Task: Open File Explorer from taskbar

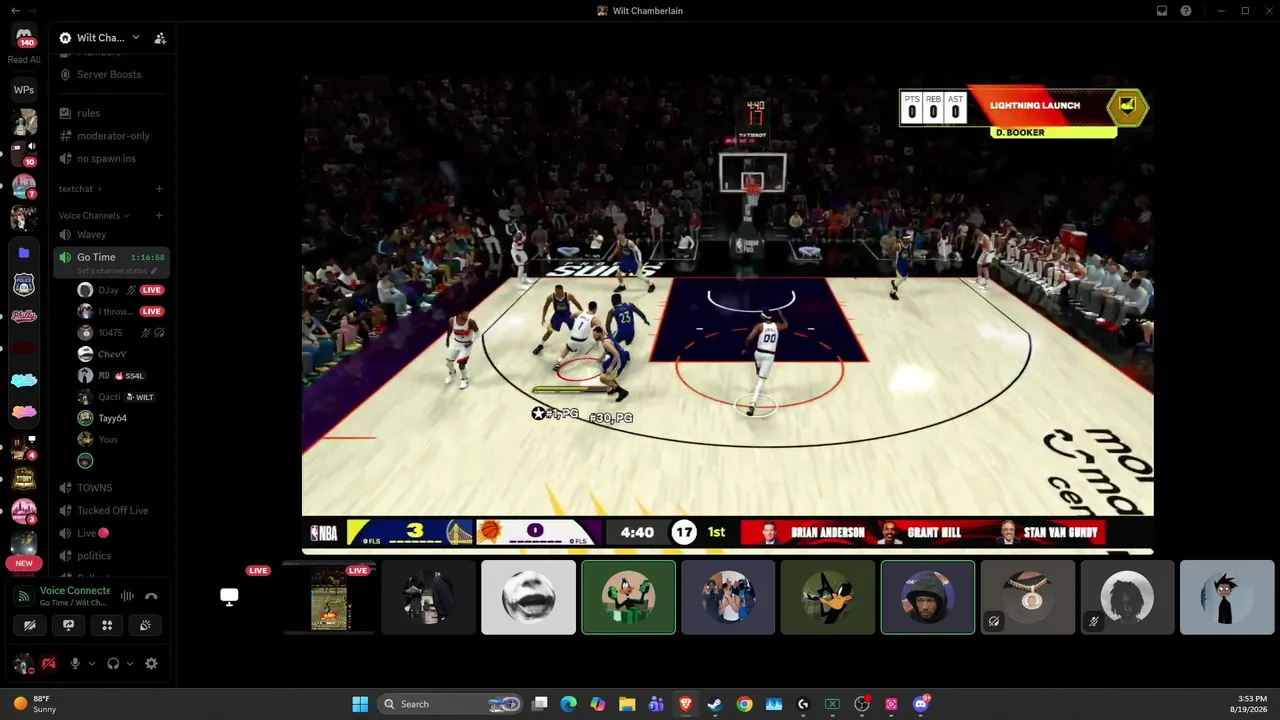Action: [627, 704]
